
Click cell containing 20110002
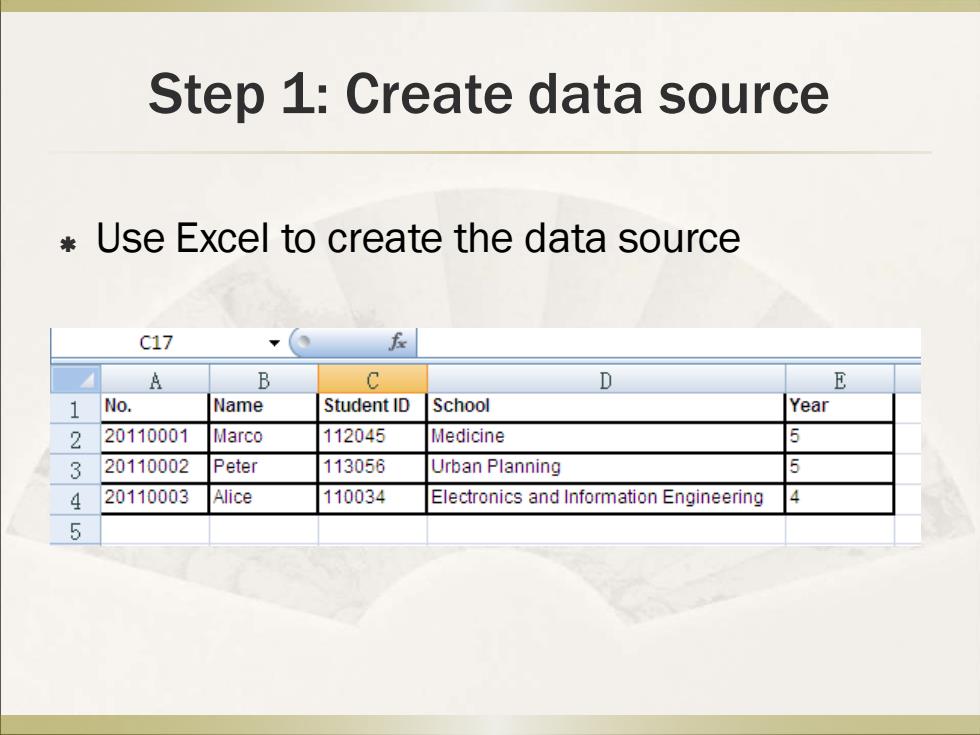(154, 468)
